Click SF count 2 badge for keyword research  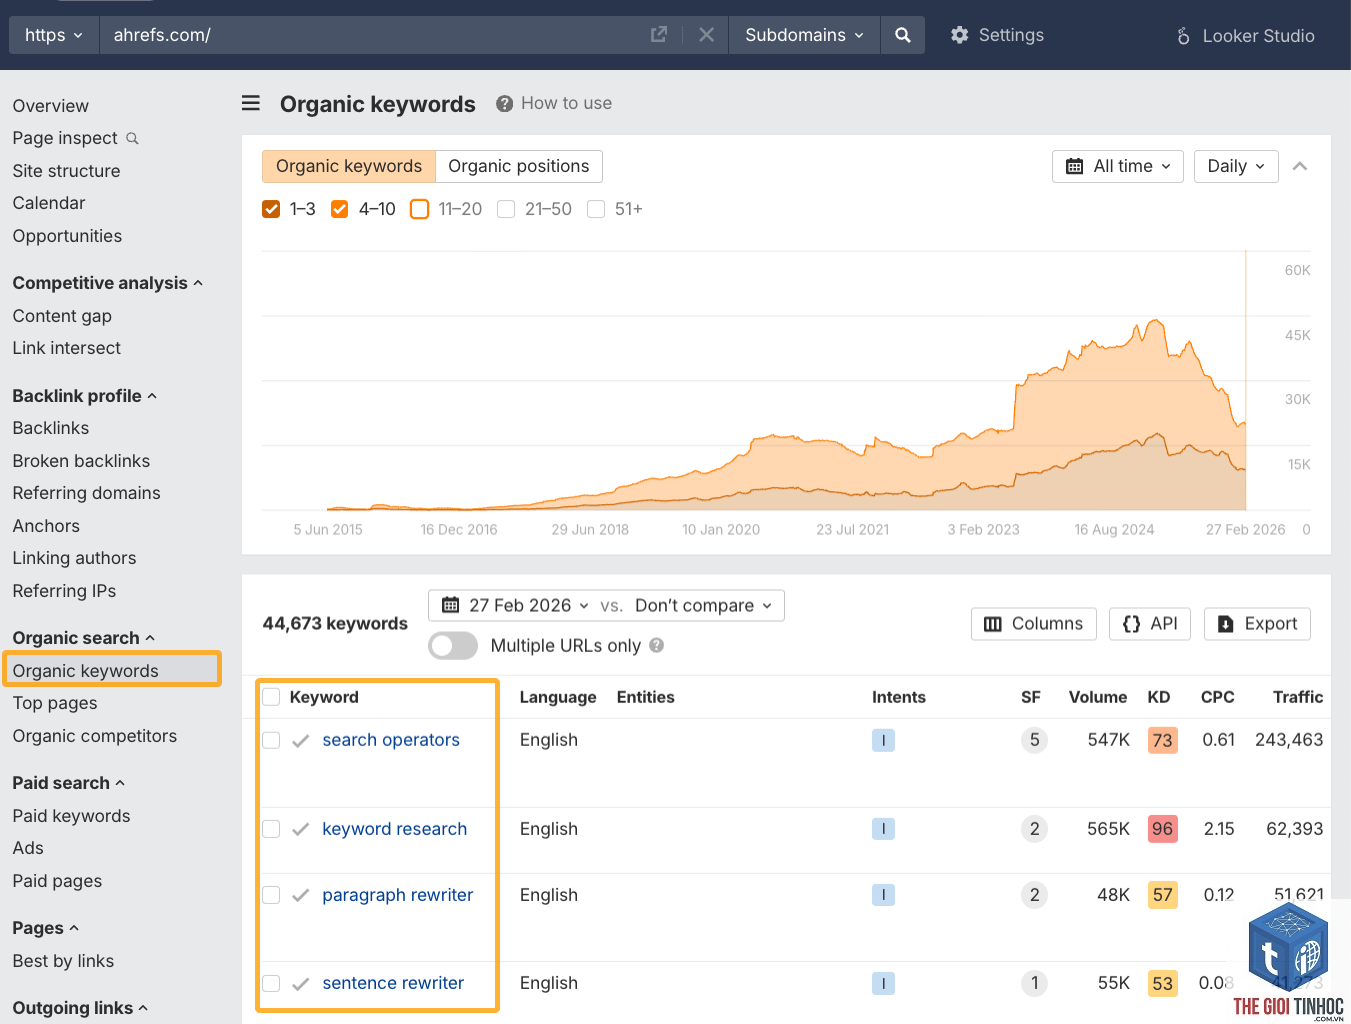(x=1035, y=829)
